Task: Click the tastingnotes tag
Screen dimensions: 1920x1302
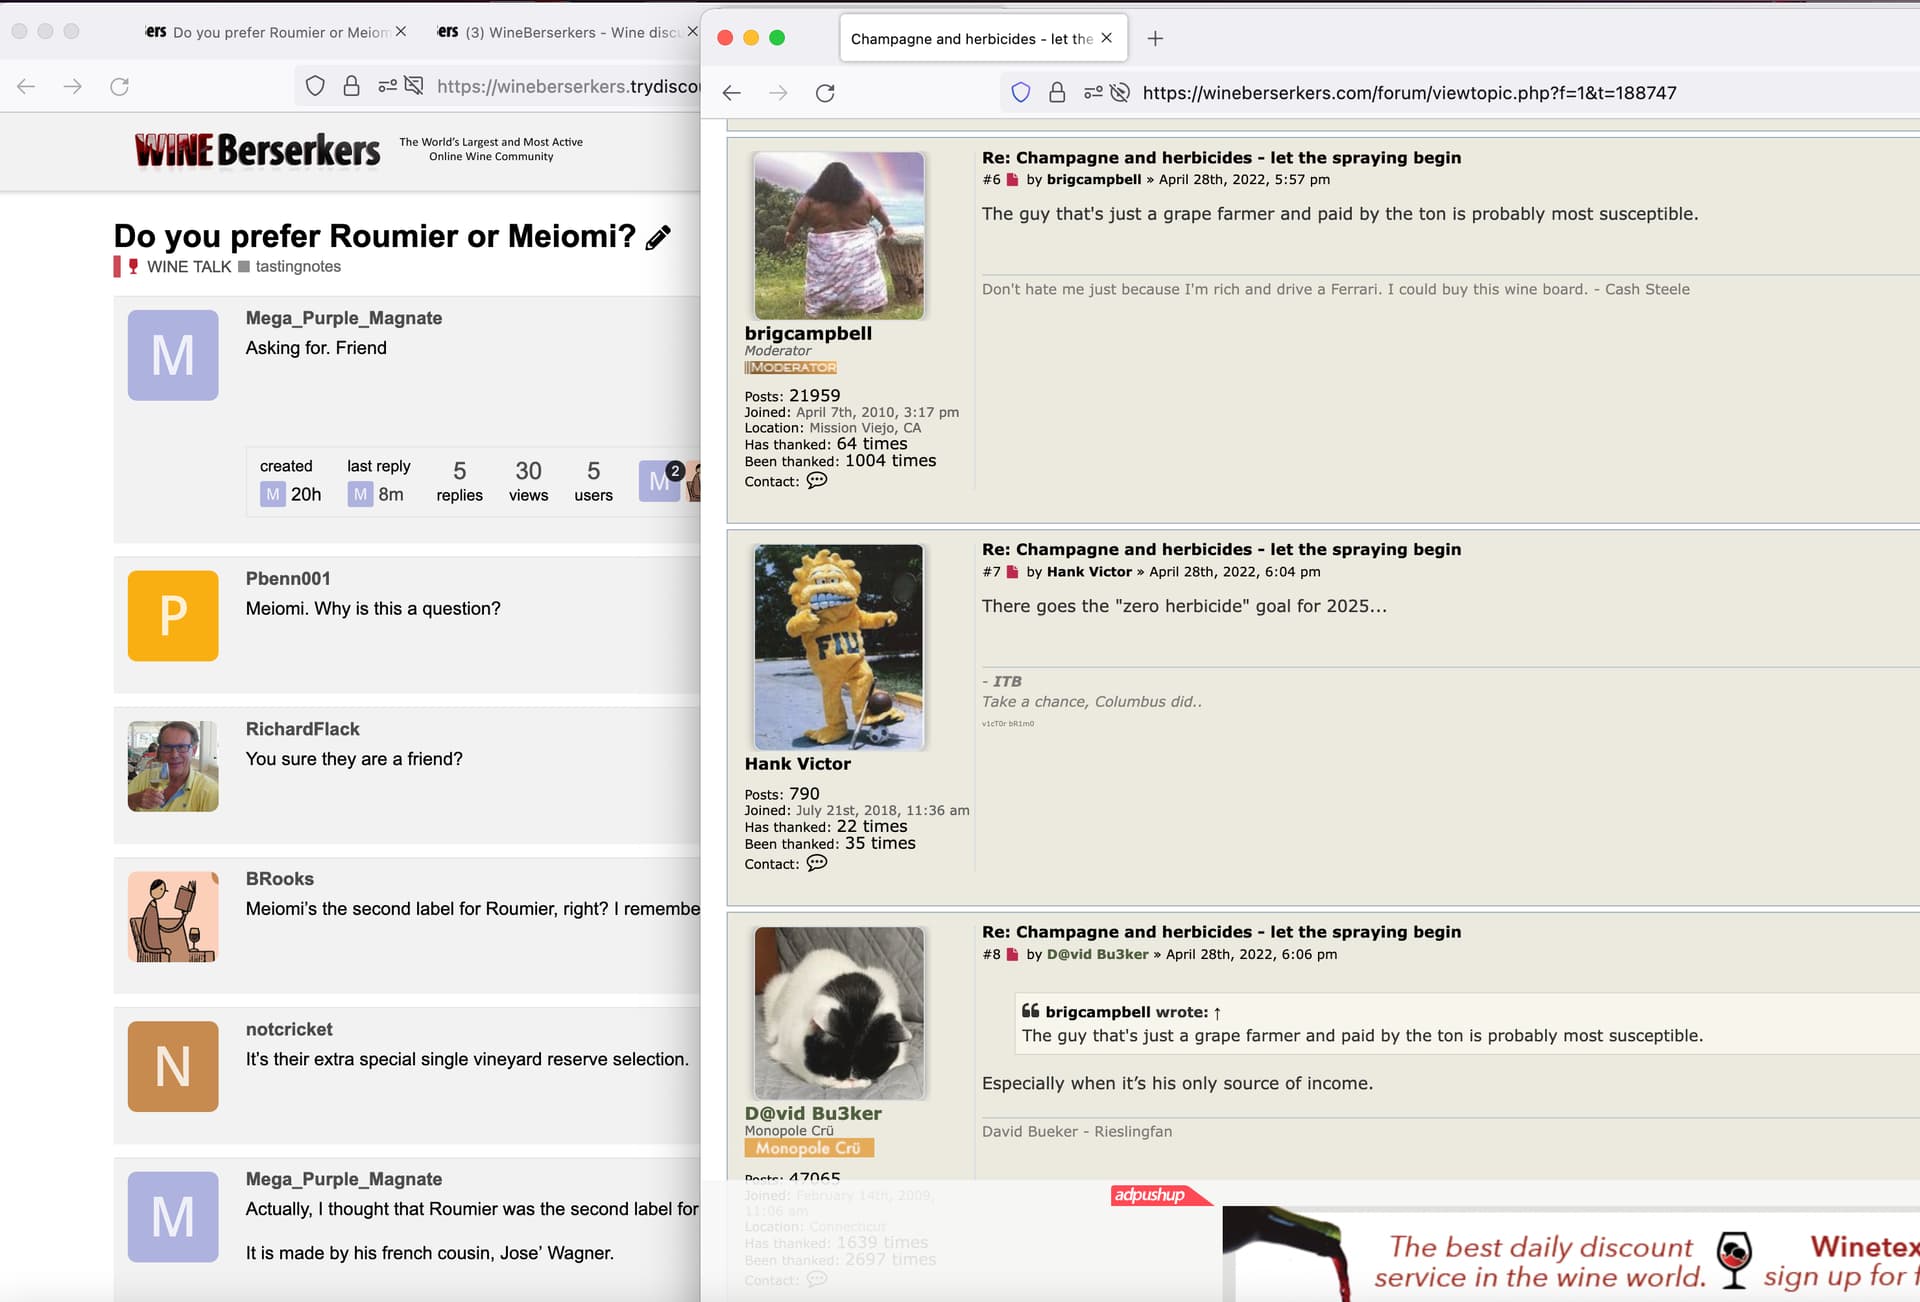Action: tap(298, 267)
